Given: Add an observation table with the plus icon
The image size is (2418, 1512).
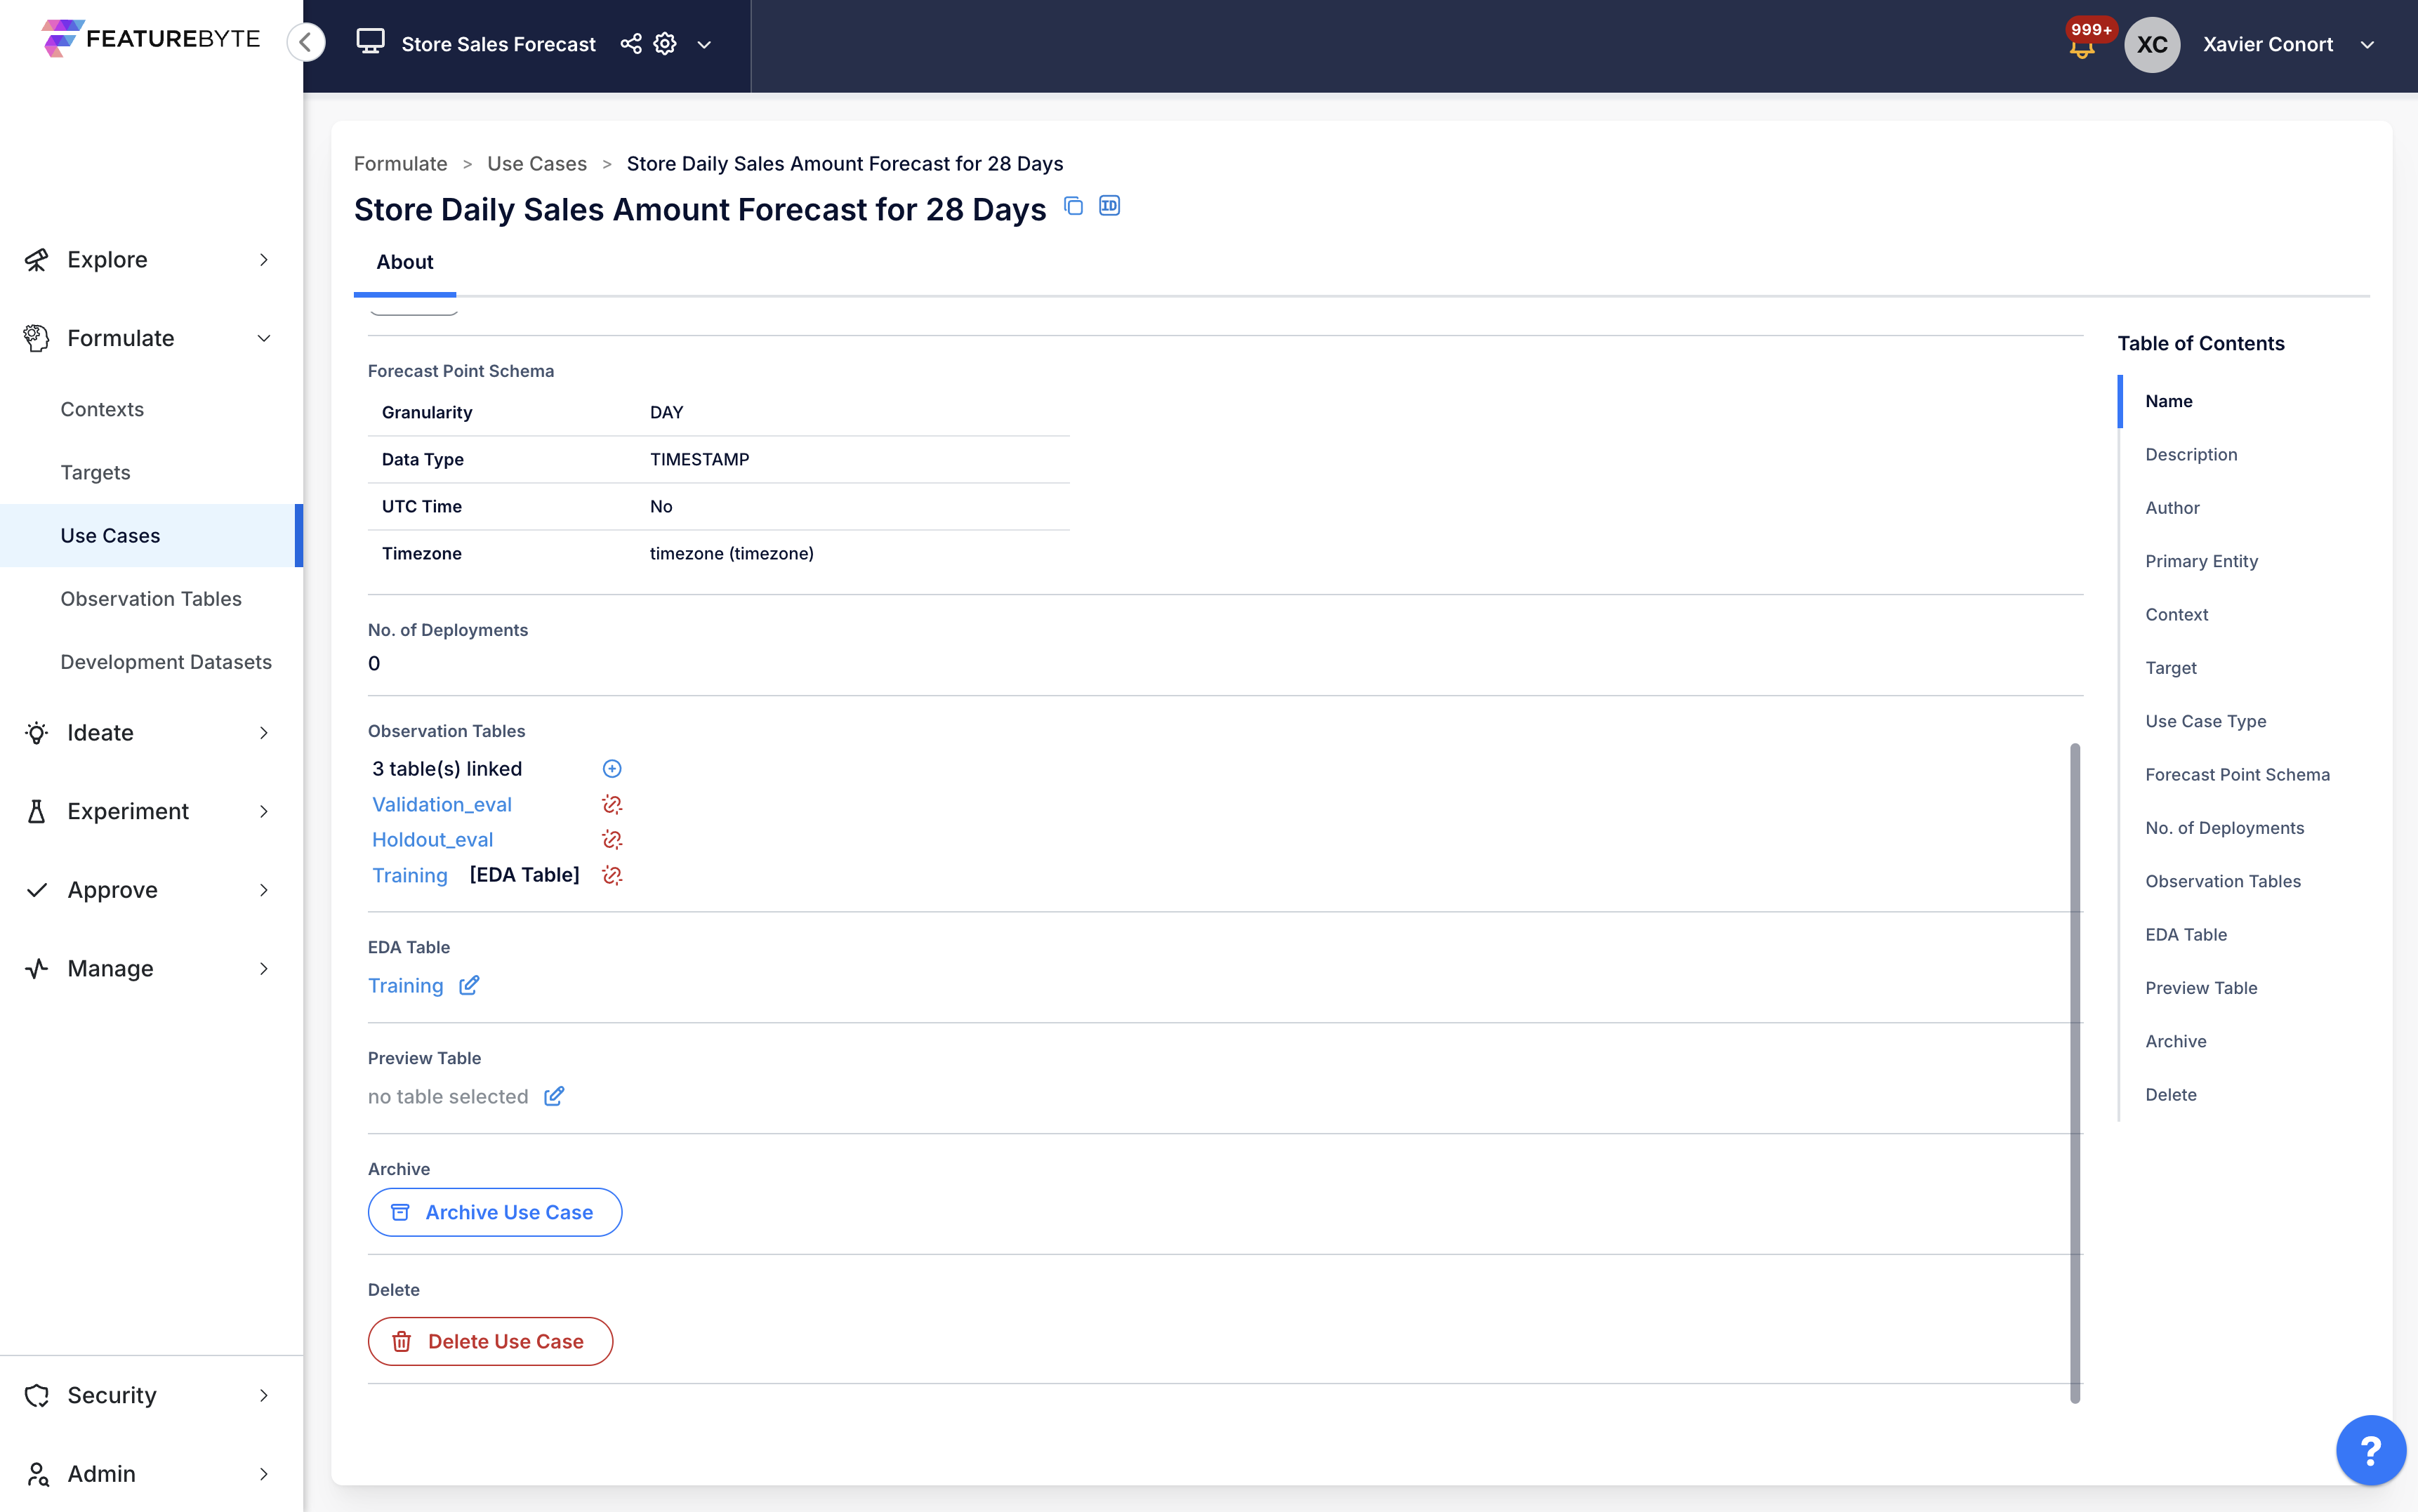Looking at the screenshot, I should pyautogui.click(x=611, y=768).
